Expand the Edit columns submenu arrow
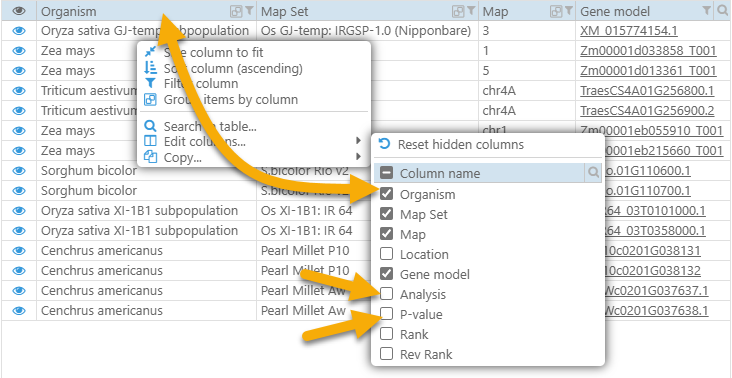 (358, 140)
